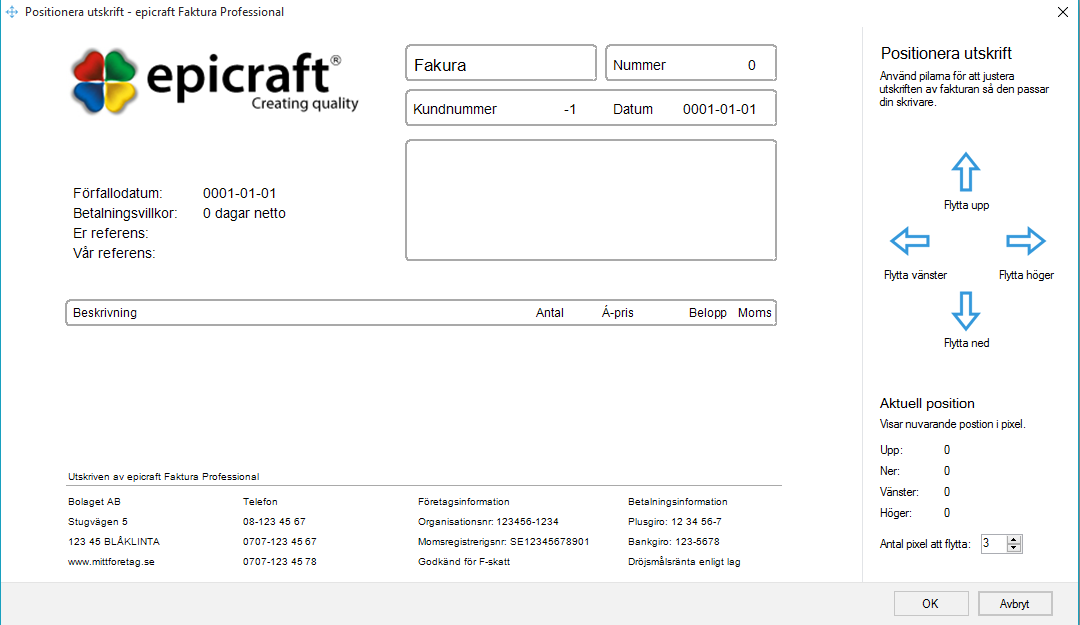Click the Höger: position label
The image size is (1080, 625).
(x=895, y=513)
